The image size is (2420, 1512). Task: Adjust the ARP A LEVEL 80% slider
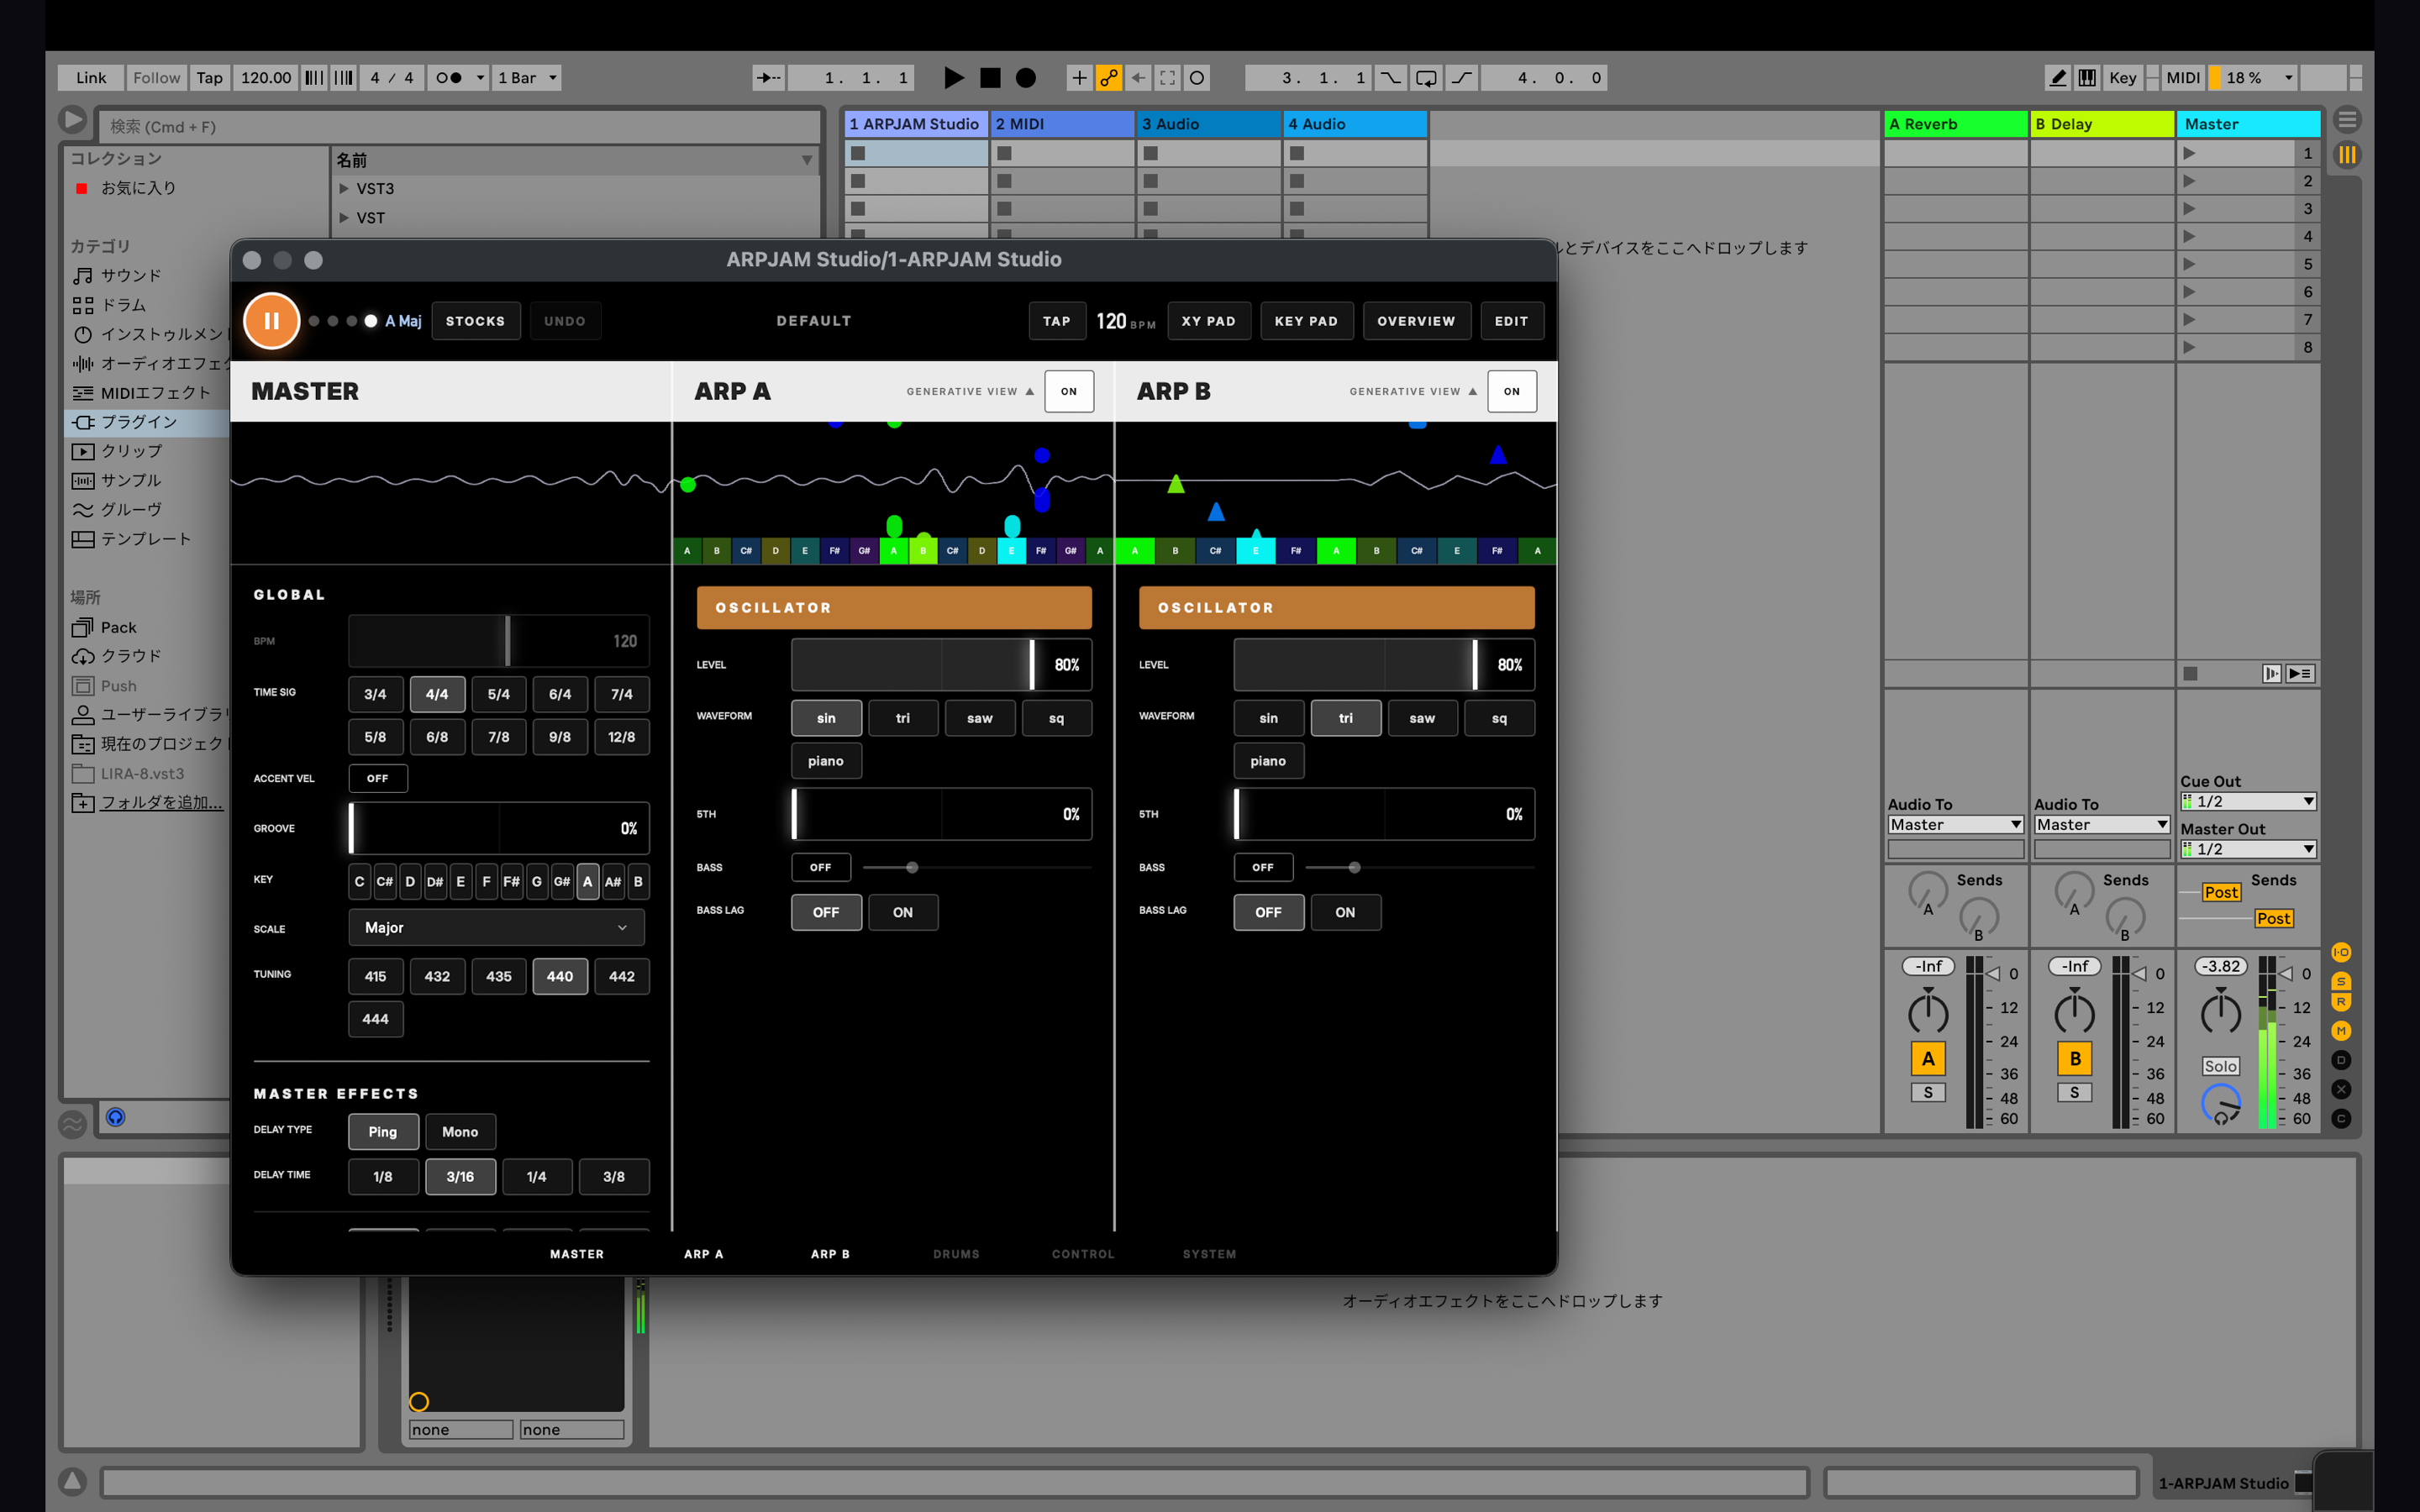pyautogui.click(x=941, y=665)
